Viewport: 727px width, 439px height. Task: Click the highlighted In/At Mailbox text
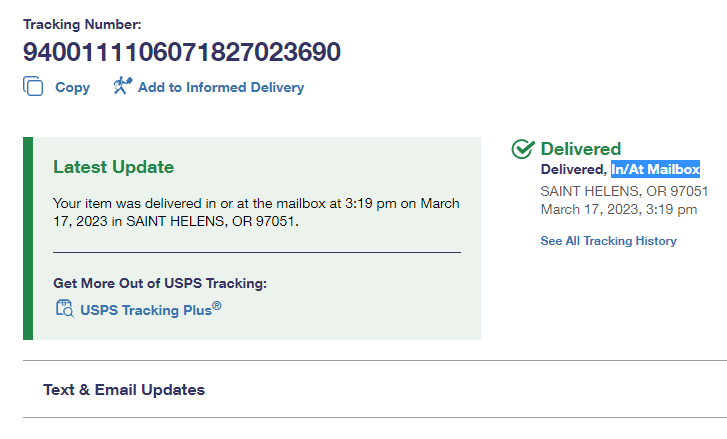(656, 170)
